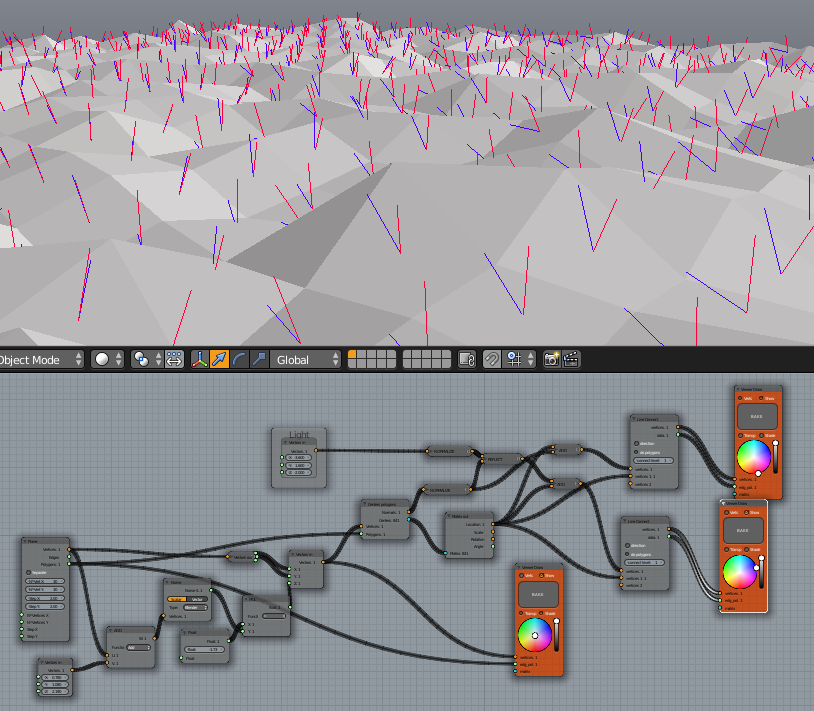The width and height of the screenshot is (814, 711).
Task: Toggle manipulate center points icon
Action: pos(174,360)
